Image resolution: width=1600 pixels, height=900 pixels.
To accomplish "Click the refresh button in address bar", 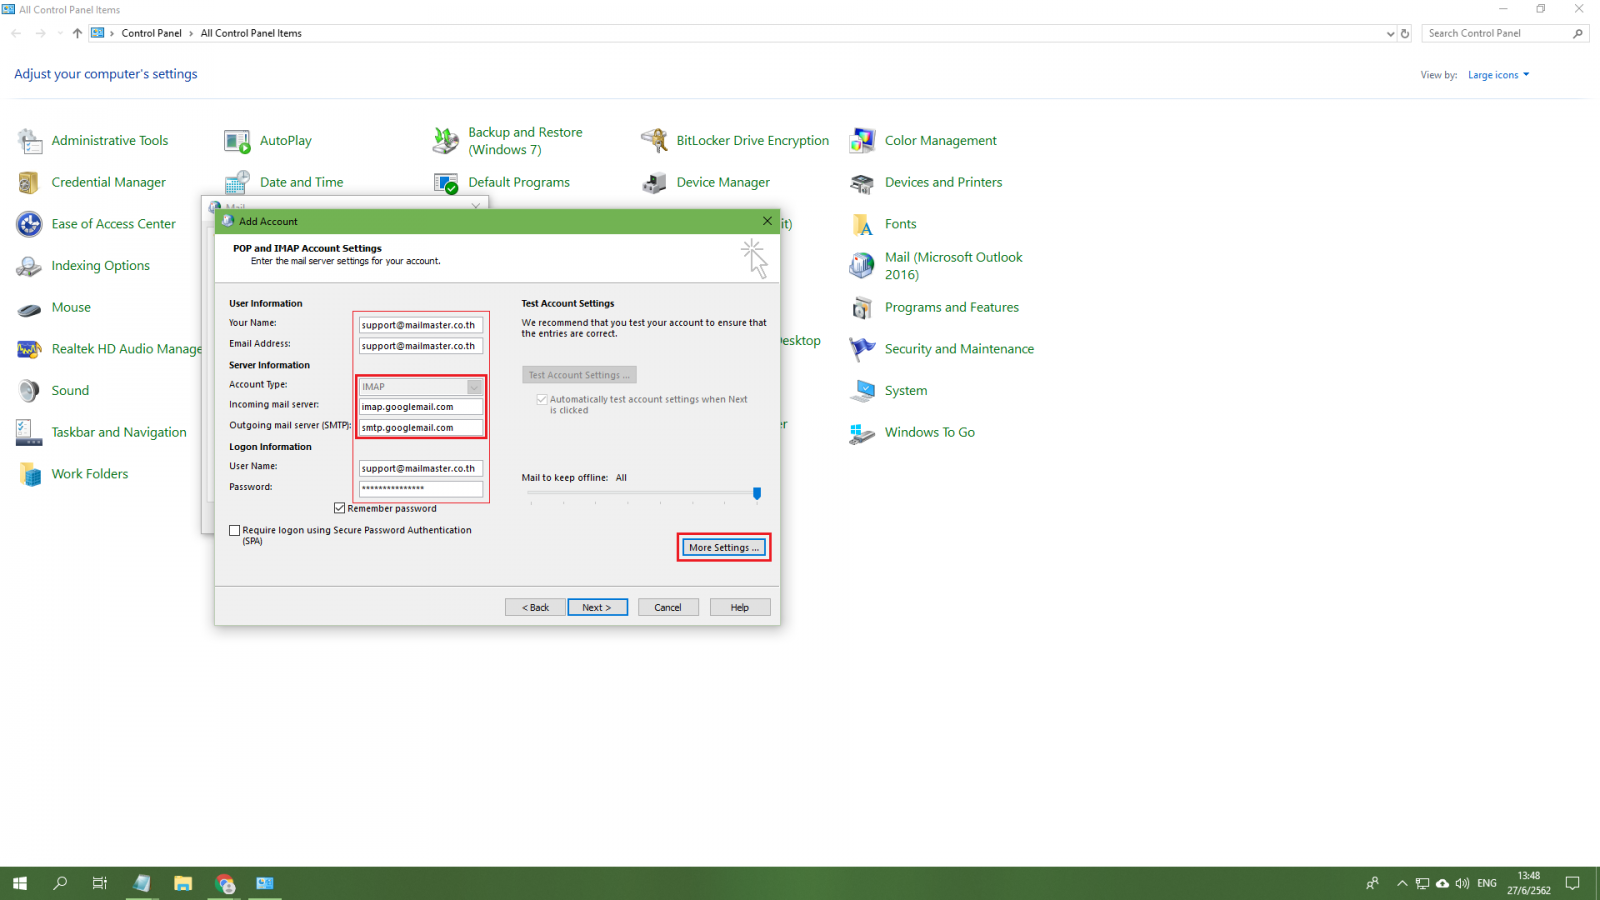I will (x=1405, y=34).
